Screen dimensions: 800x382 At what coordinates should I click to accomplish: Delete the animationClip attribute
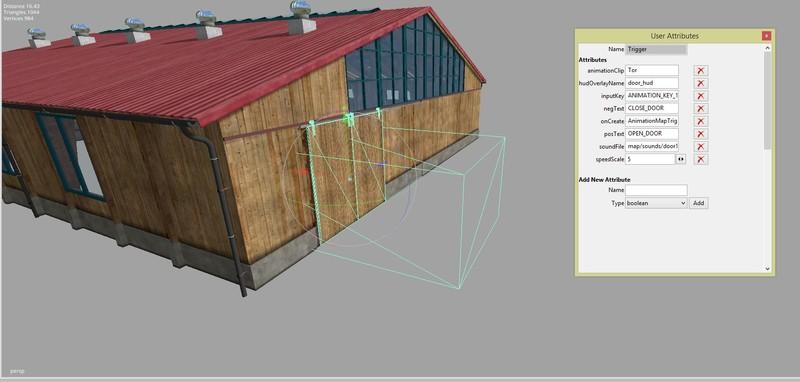click(x=701, y=70)
